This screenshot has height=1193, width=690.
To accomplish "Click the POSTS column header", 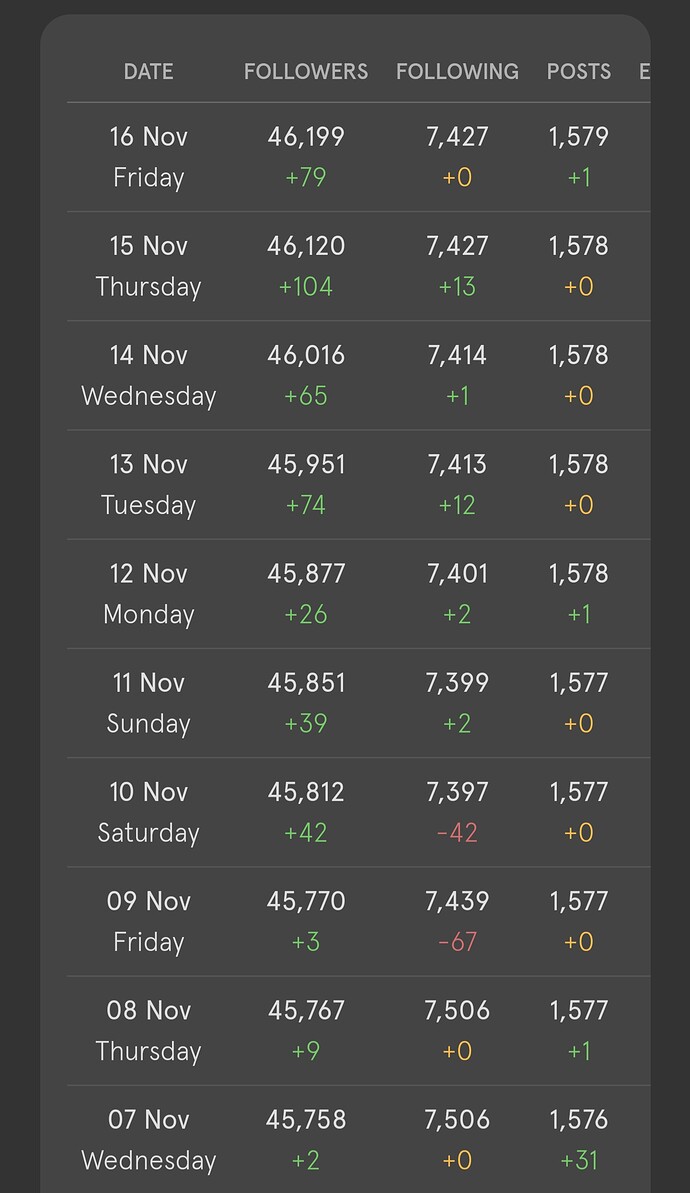I will pyautogui.click(x=578, y=72).
